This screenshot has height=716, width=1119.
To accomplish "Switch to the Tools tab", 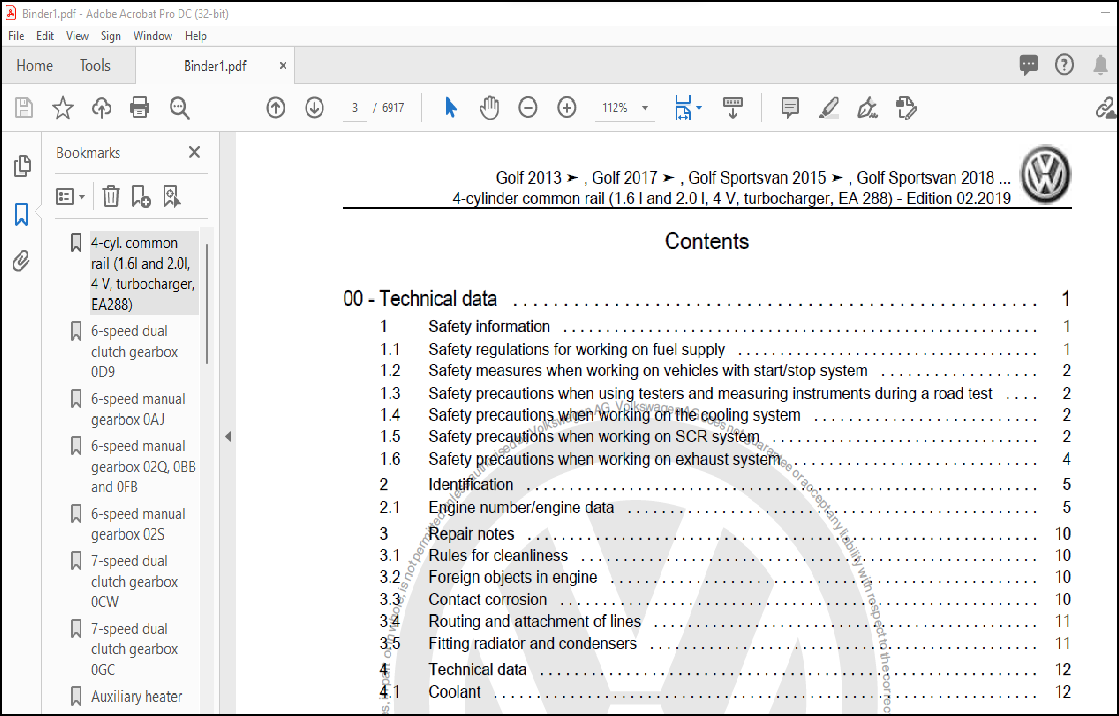I will click(x=95, y=66).
